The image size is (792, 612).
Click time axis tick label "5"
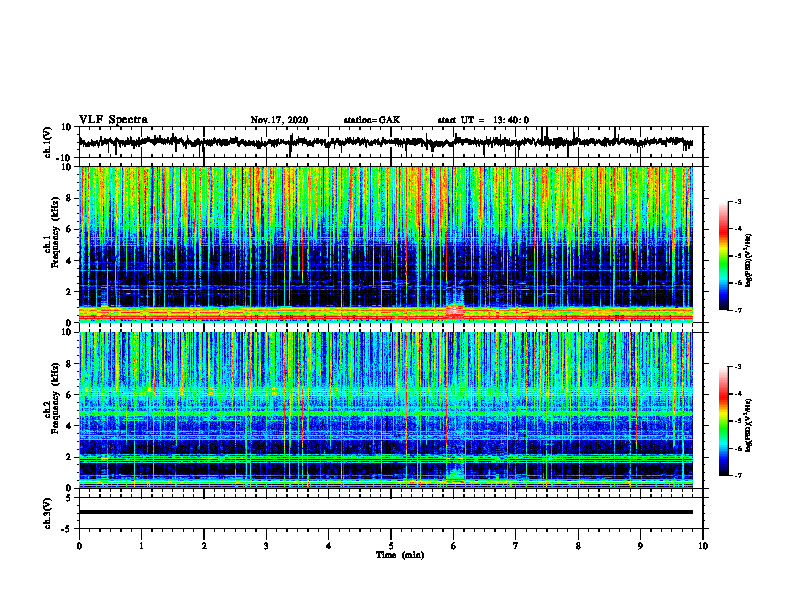(x=391, y=546)
